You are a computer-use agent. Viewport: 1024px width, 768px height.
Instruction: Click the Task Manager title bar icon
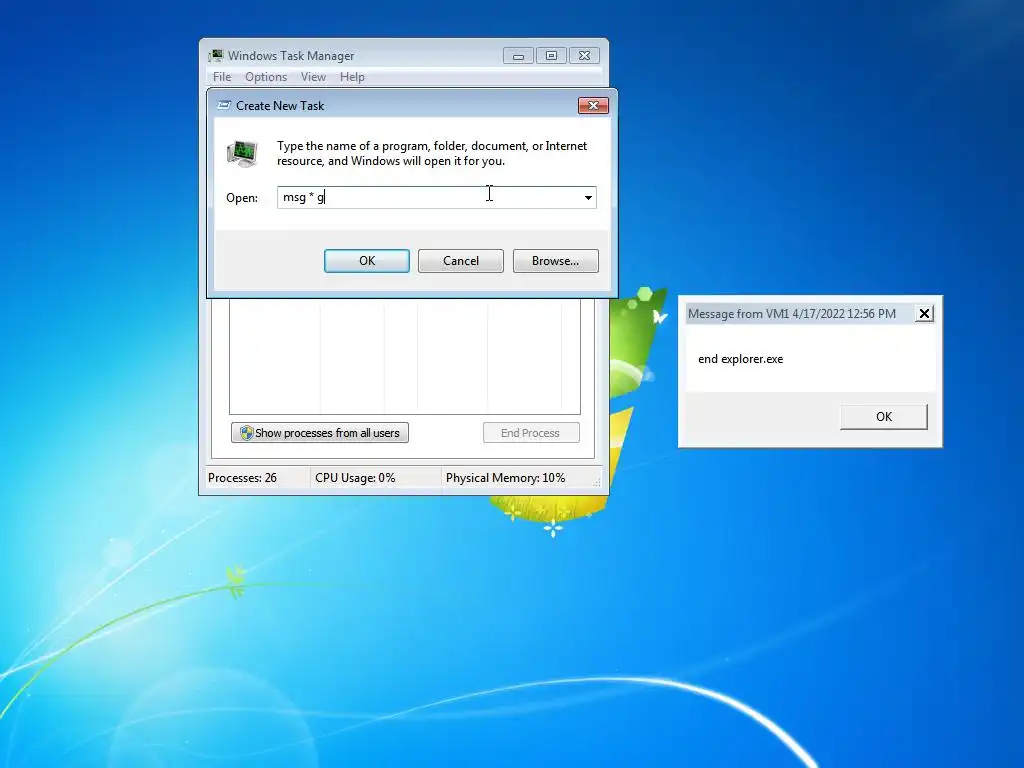click(x=216, y=56)
